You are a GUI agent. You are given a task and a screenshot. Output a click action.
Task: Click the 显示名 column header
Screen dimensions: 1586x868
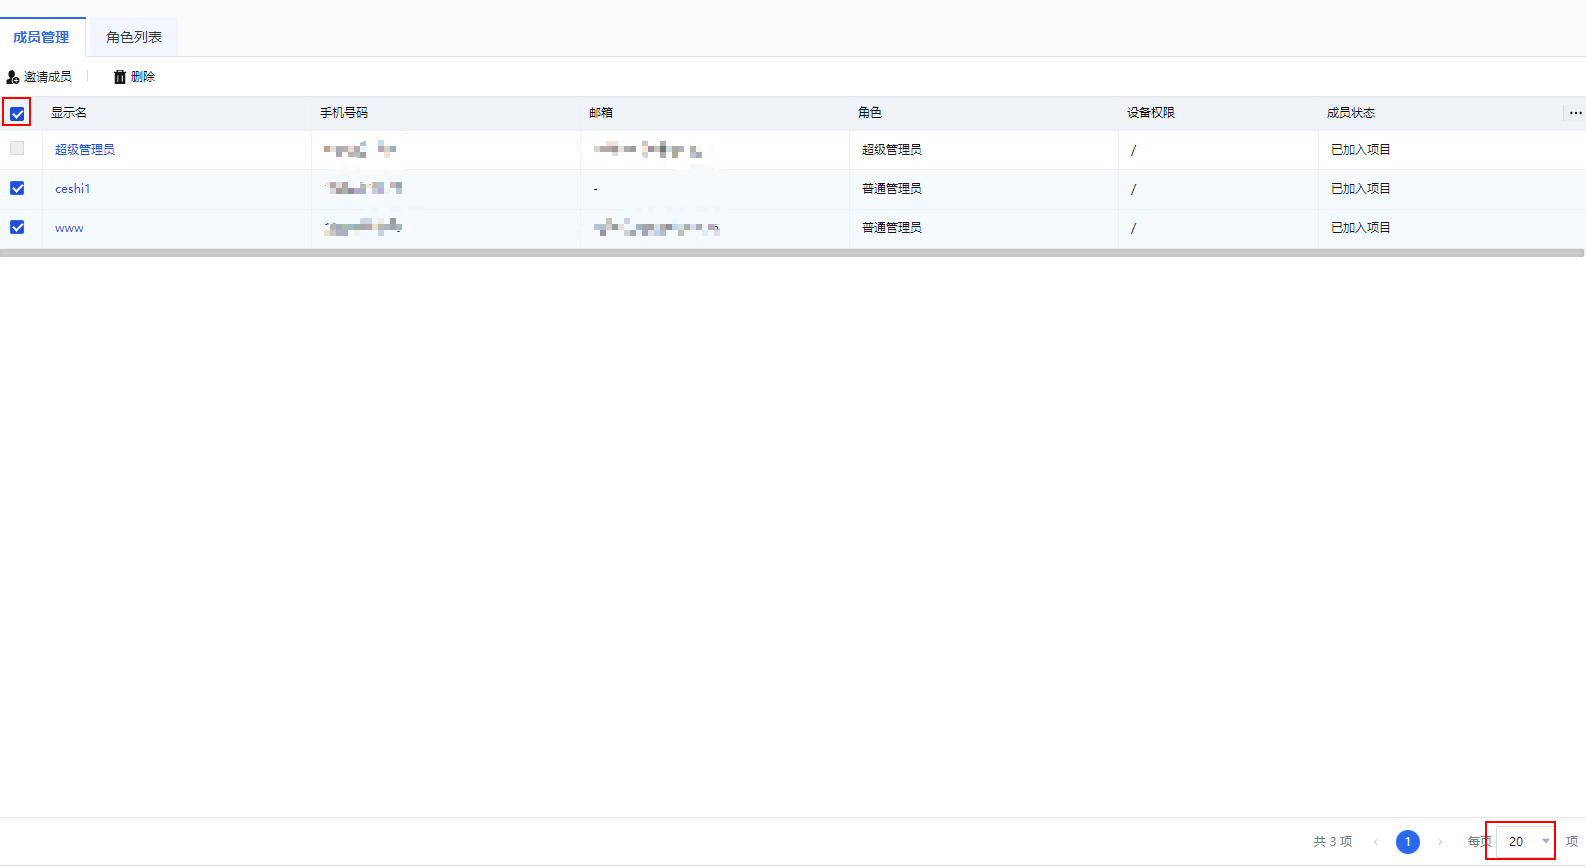69,113
